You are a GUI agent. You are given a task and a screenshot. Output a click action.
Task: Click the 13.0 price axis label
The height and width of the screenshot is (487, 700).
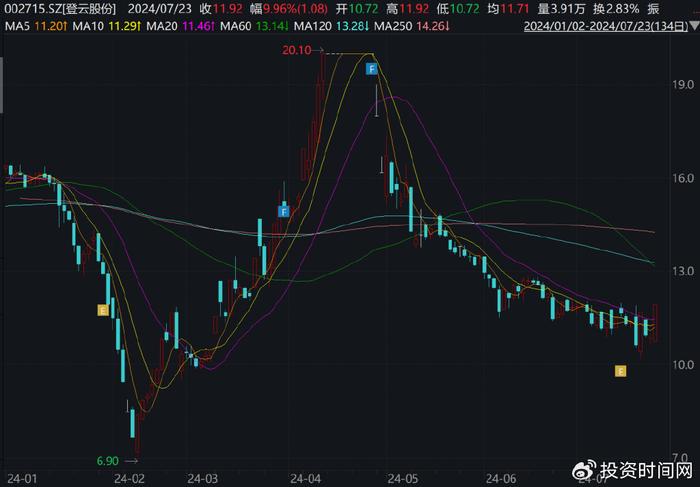pos(683,271)
